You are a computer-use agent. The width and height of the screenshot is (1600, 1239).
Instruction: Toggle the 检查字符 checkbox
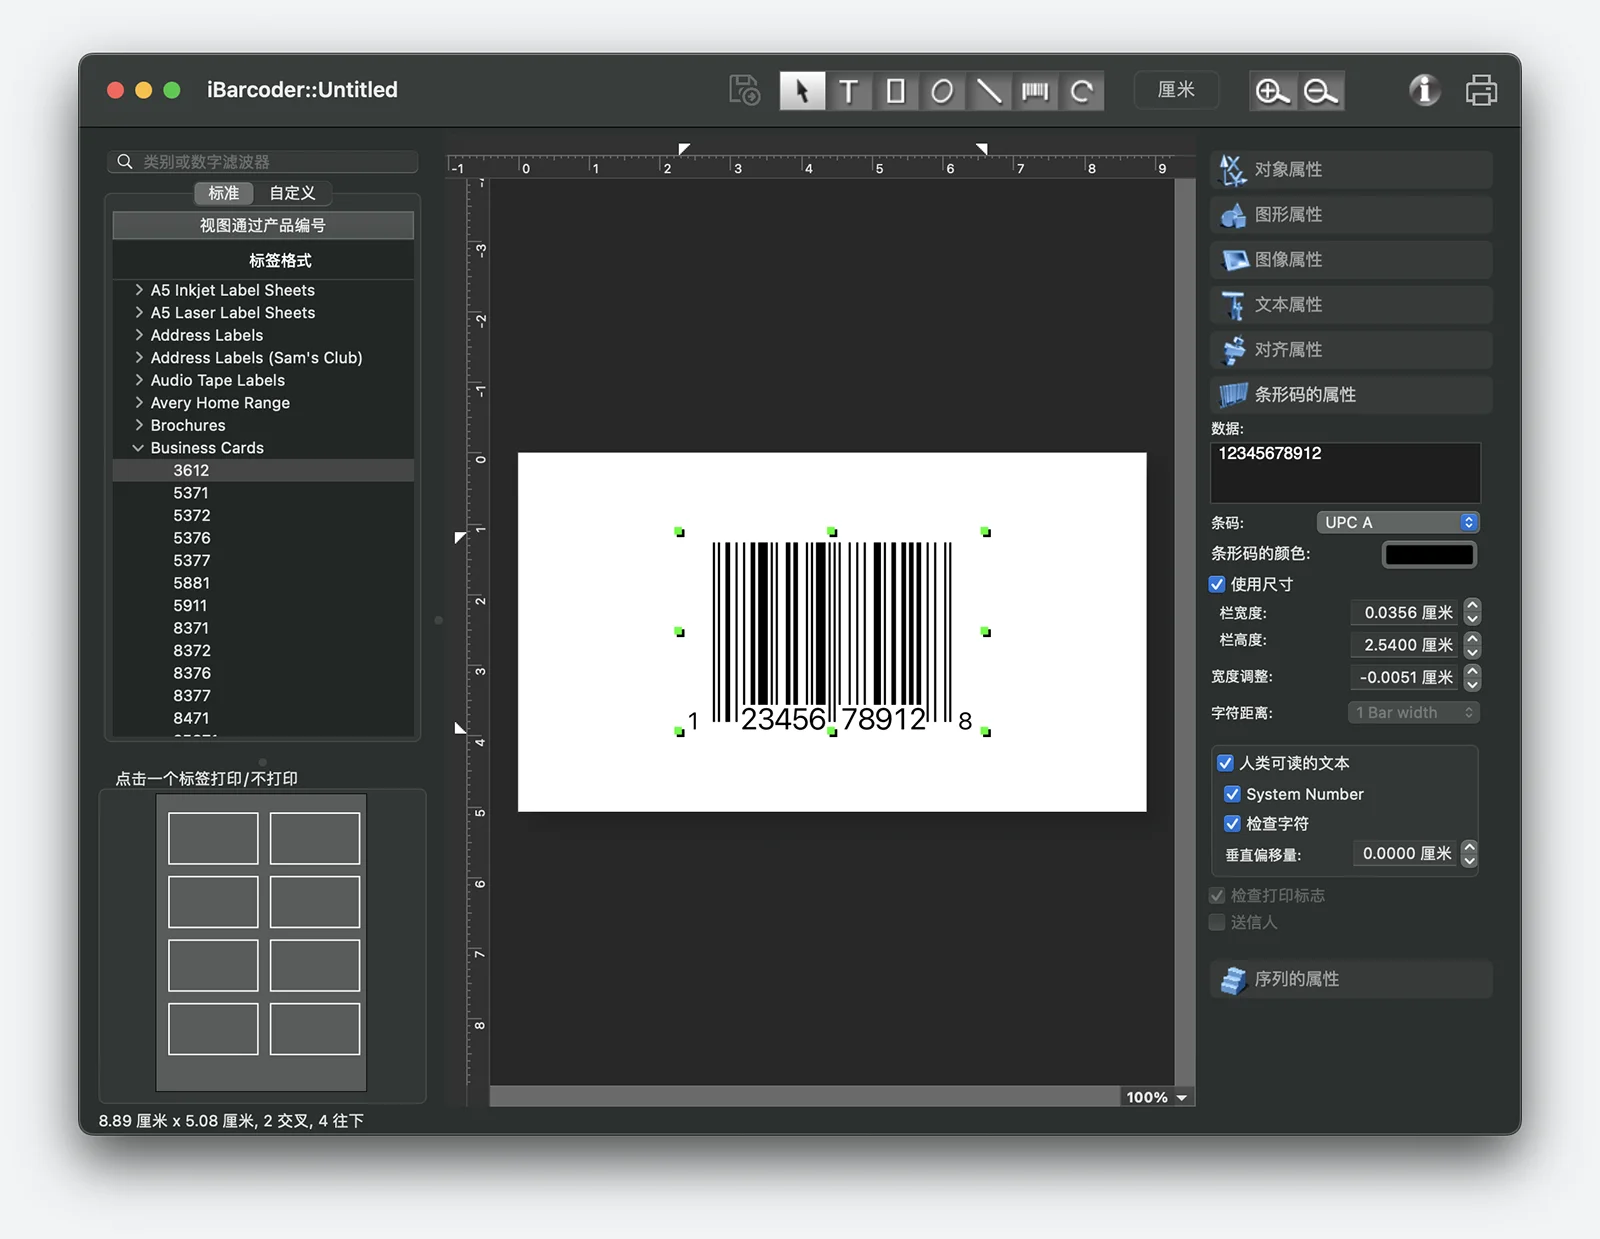click(1232, 824)
